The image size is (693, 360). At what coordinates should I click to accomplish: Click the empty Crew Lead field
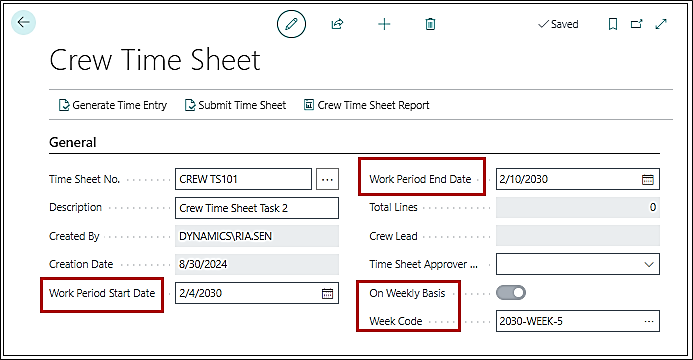pyautogui.click(x=578, y=236)
